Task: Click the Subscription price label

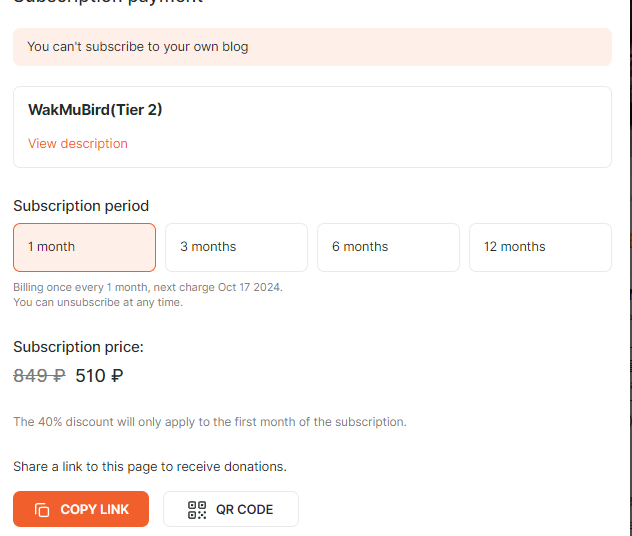Action: [79, 347]
